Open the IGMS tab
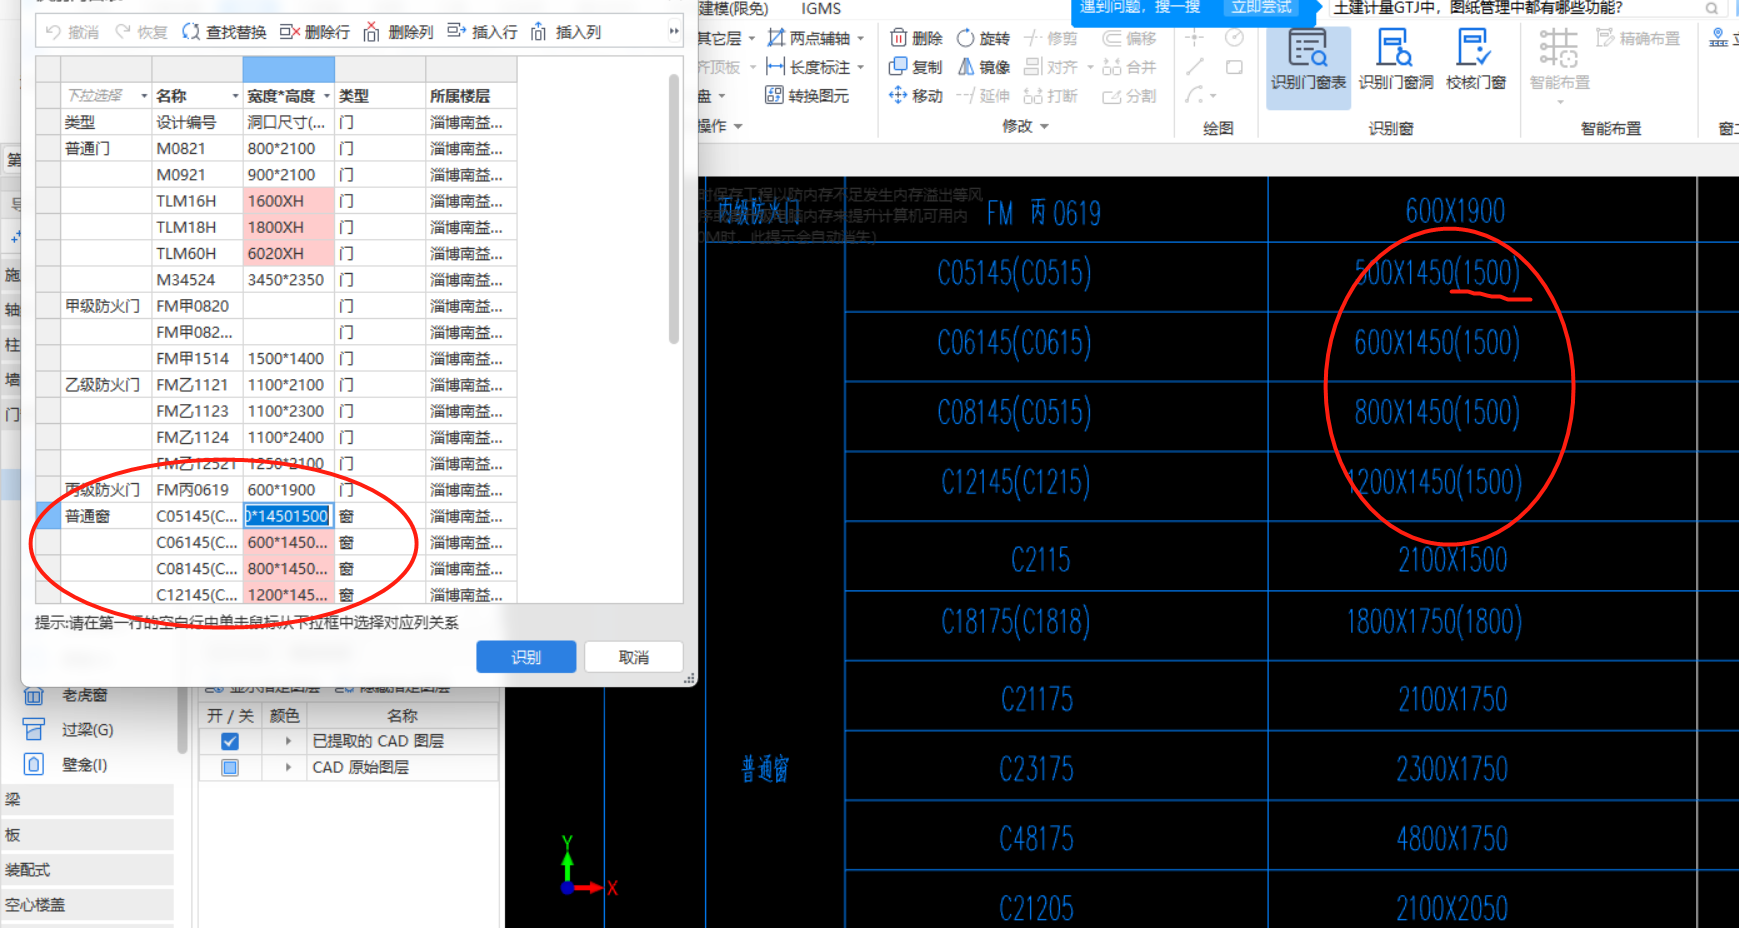Screen dimensions: 1739x928 tap(821, 8)
